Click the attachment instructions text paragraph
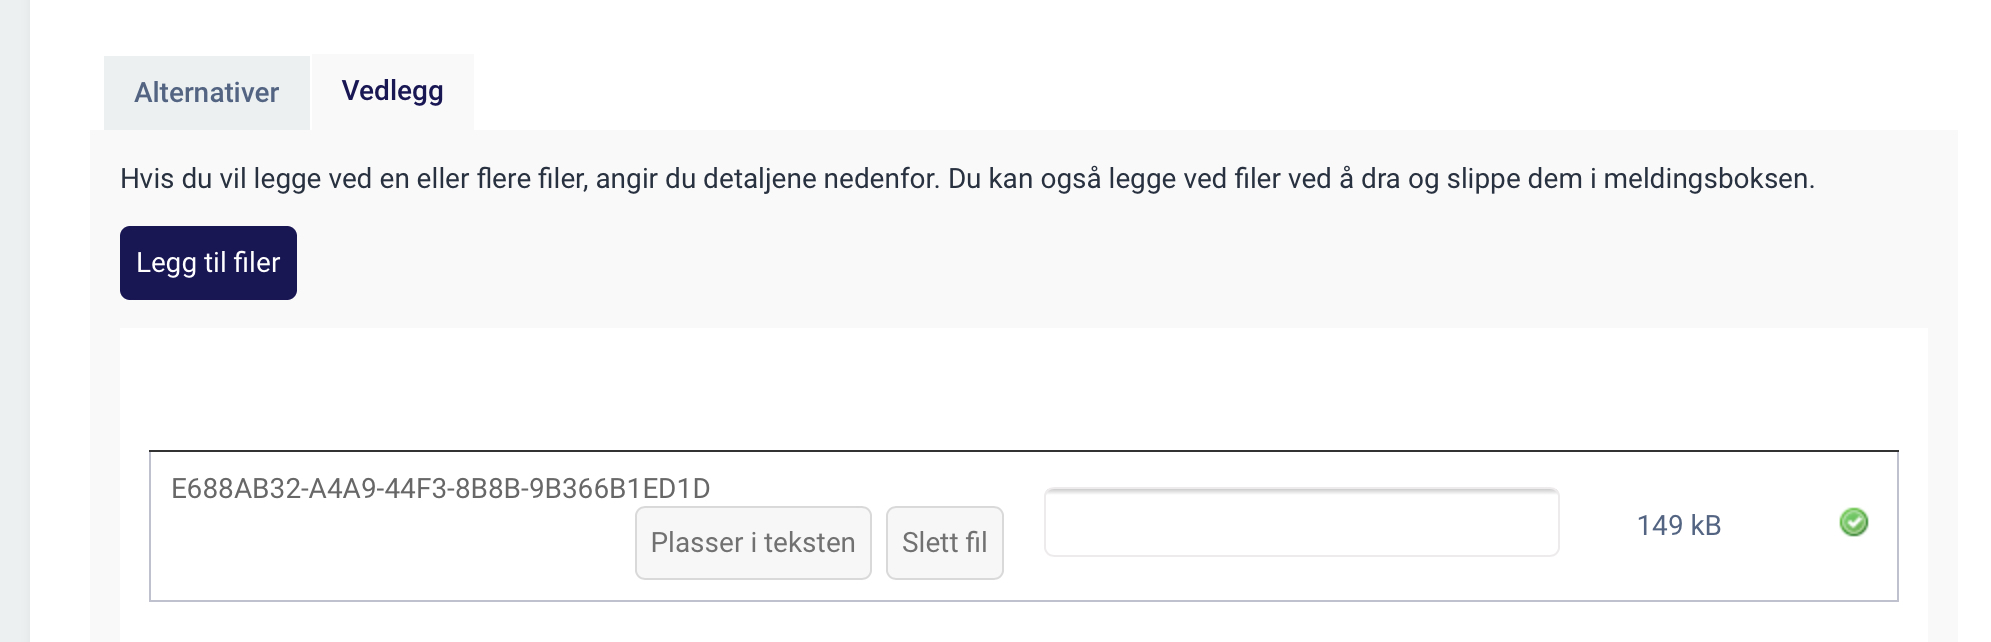 click(x=966, y=179)
